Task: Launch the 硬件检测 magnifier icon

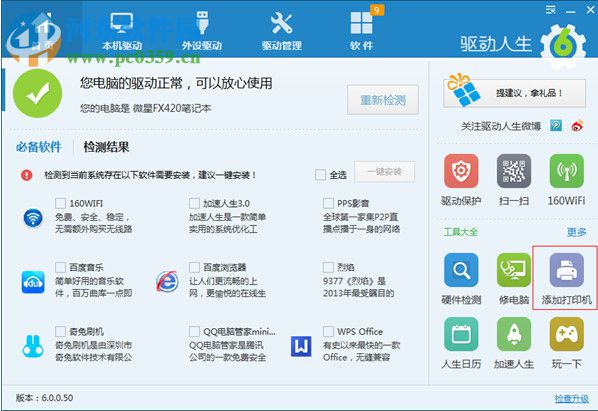Action: (461, 270)
